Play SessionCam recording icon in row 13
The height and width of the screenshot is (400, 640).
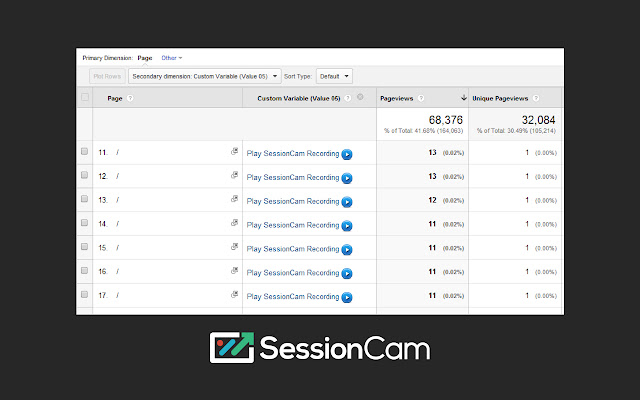[x=347, y=202]
